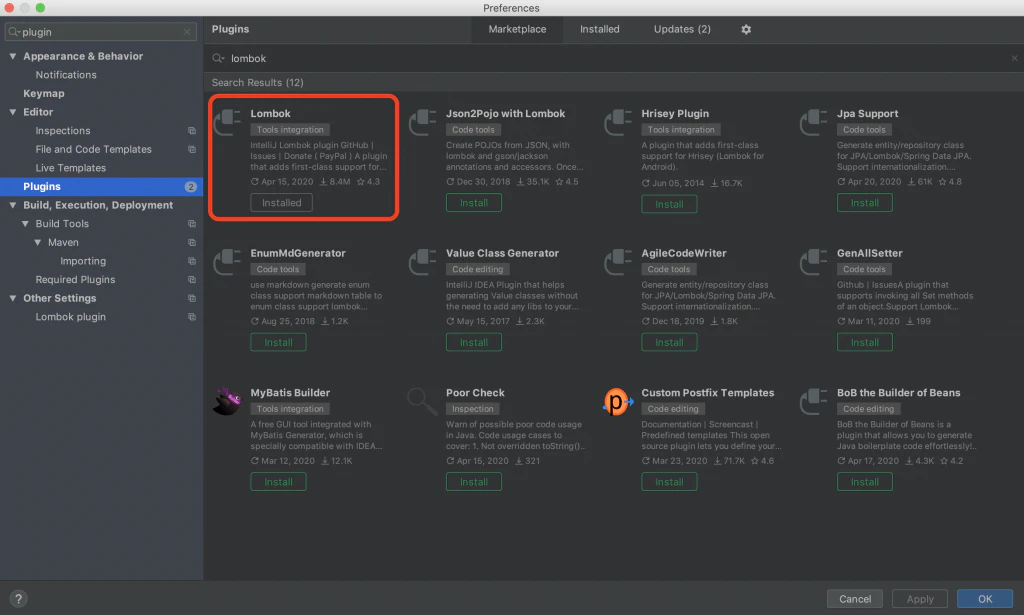The width and height of the screenshot is (1024, 615).
Task: Open the Updates (2) tab
Action: pyautogui.click(x=682, y=29)
